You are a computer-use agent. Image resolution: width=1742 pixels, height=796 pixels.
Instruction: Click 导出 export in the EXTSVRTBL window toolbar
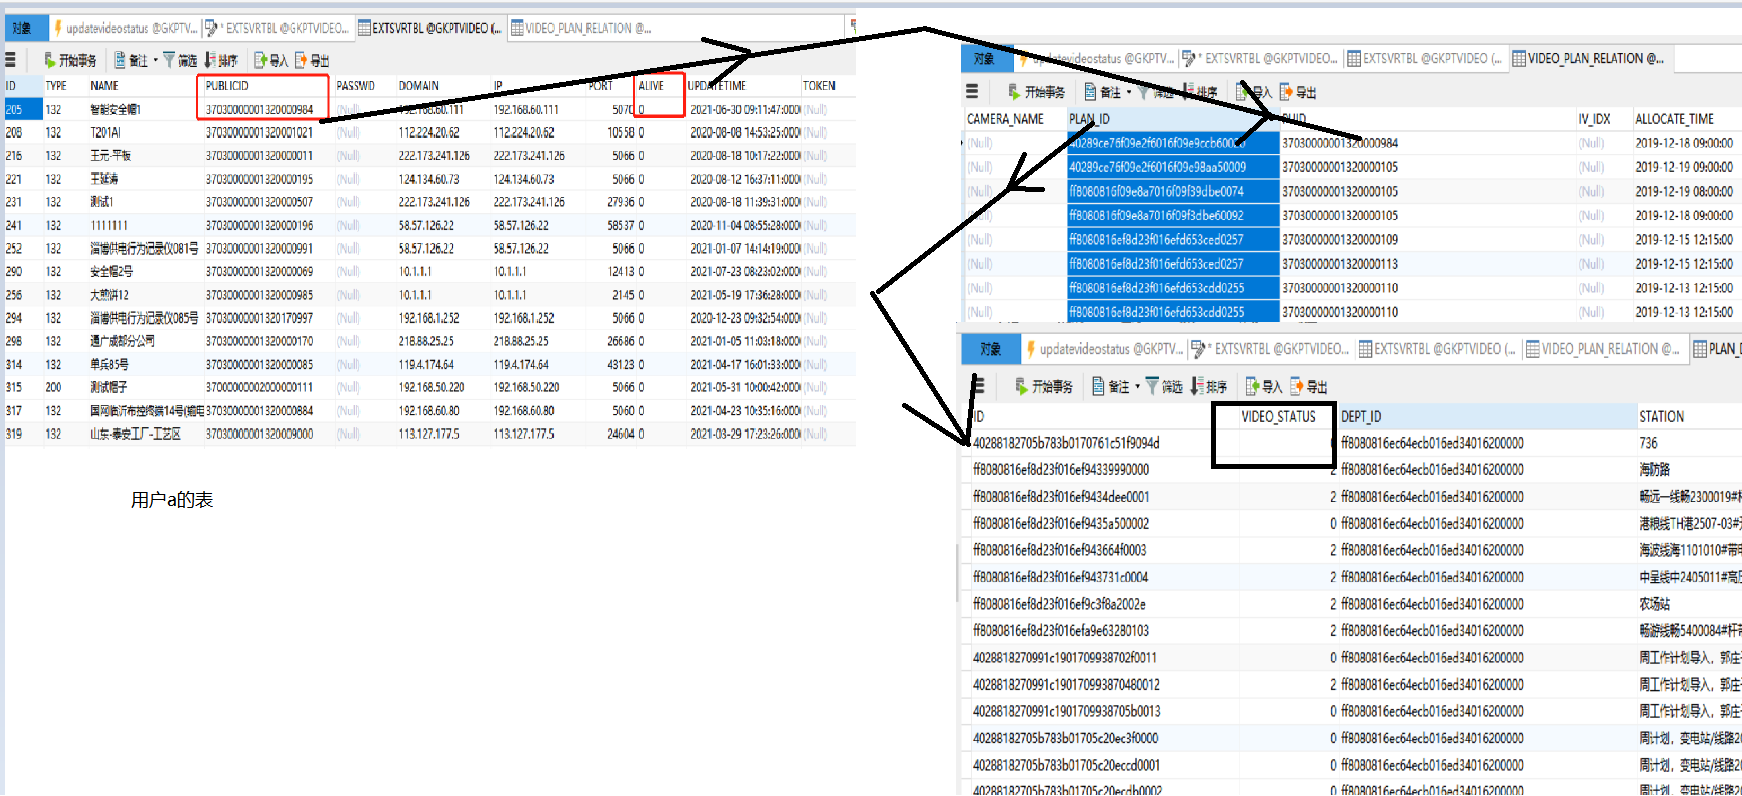pyautogui.click(x=312, y=60)
